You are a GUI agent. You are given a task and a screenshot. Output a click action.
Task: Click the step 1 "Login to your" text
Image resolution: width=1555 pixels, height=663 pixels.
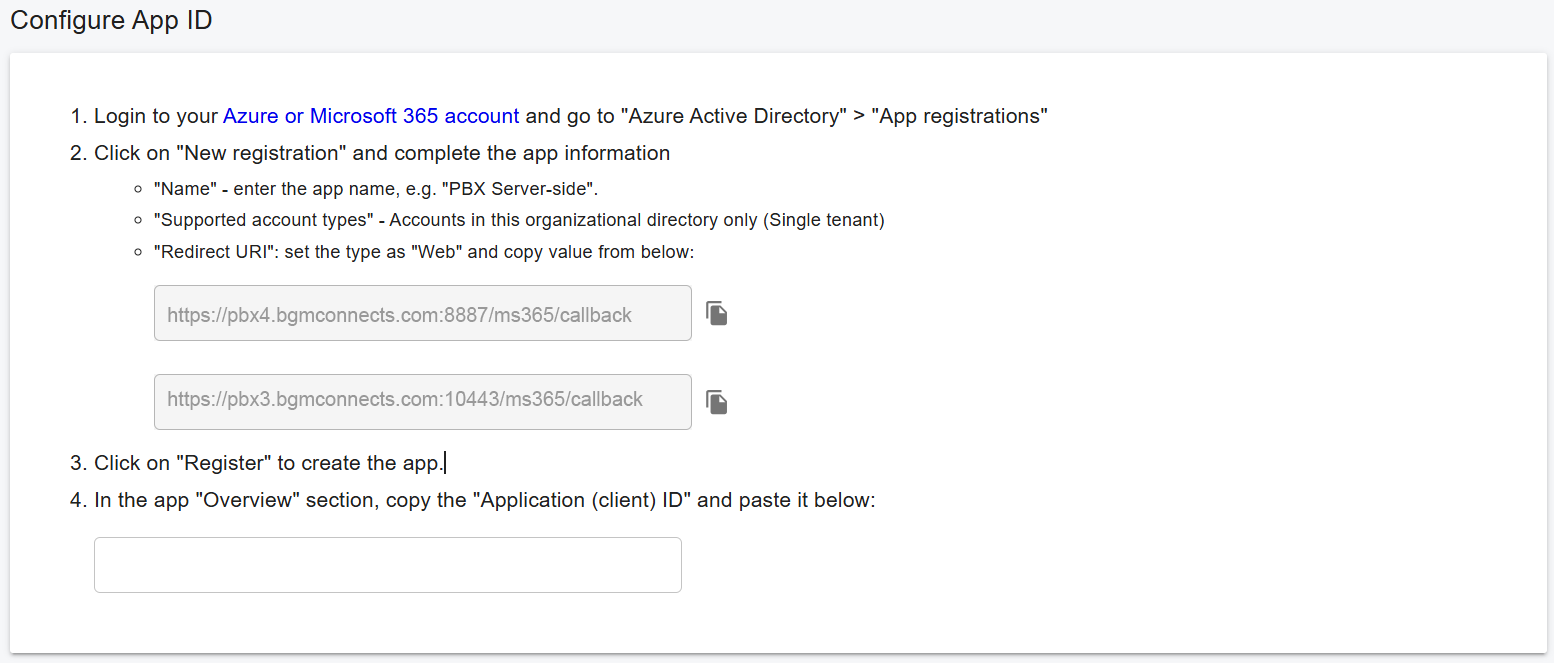pyautogui.click(x=155, y=116)
